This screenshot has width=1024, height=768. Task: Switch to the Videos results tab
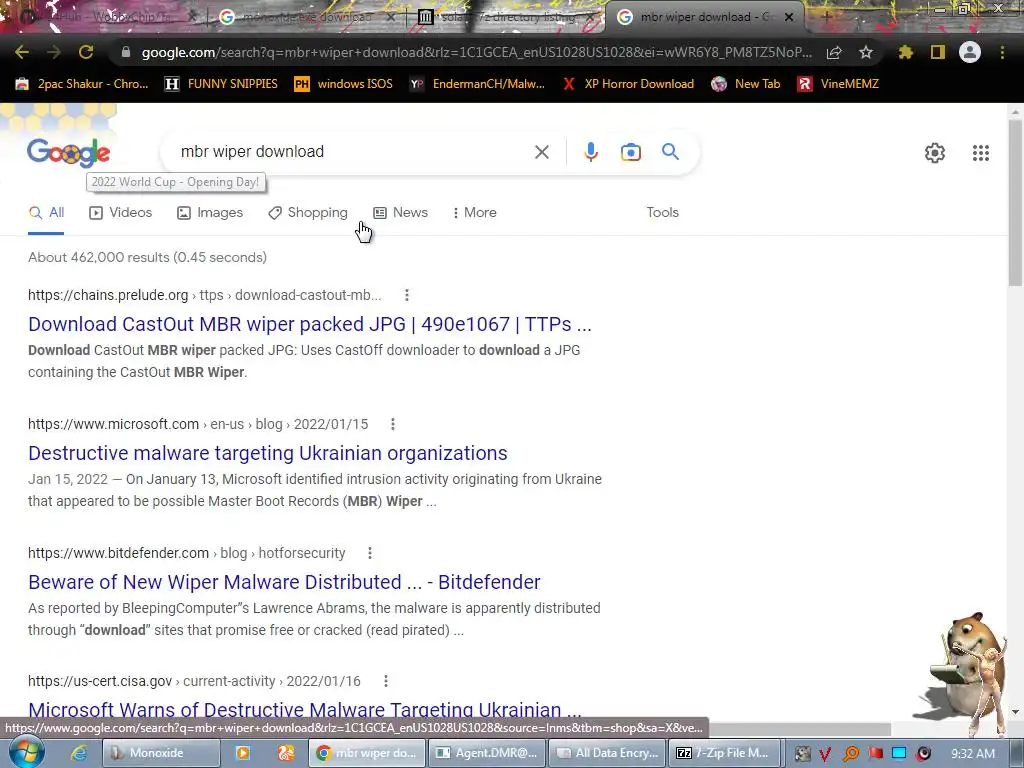point(121,212)
